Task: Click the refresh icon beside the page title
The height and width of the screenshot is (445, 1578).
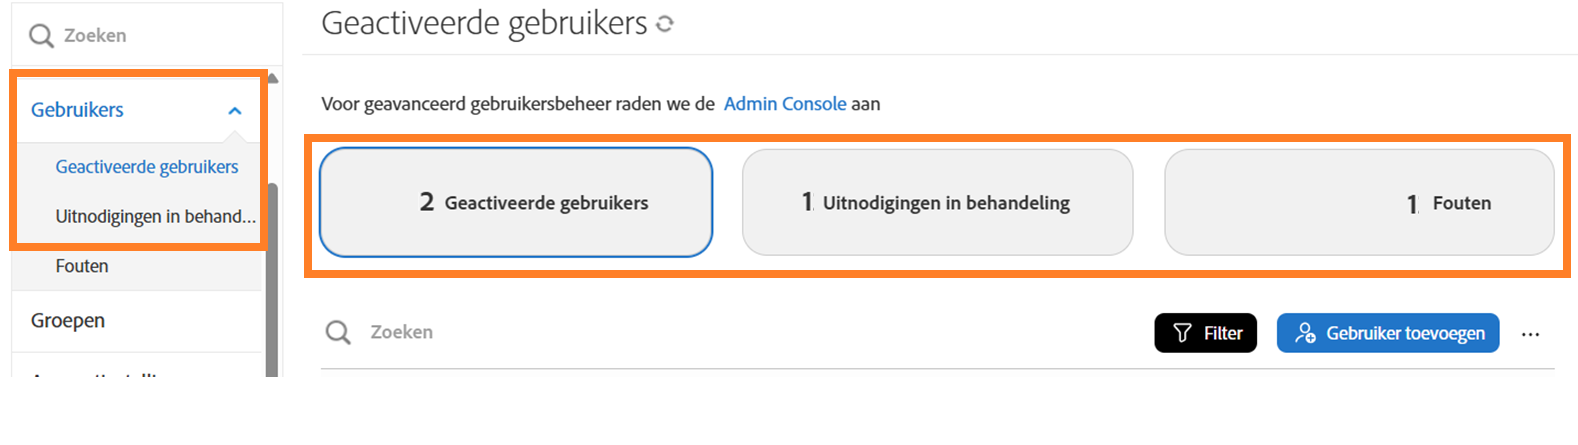Action: [x=665, y=24]
